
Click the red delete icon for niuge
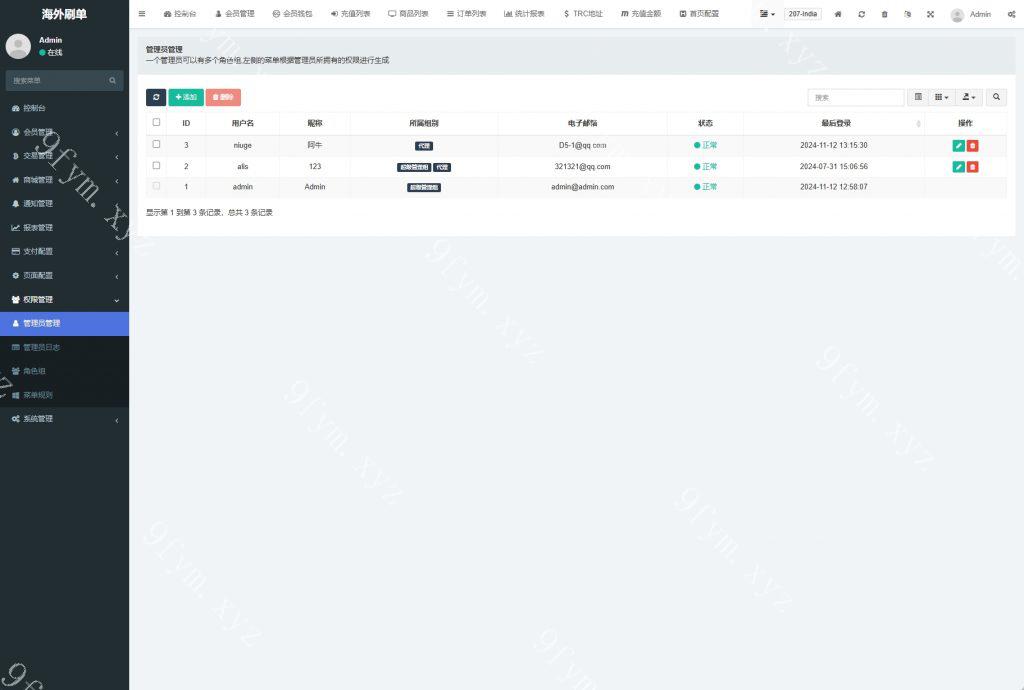pyautogui.click(x=972, y=146)
